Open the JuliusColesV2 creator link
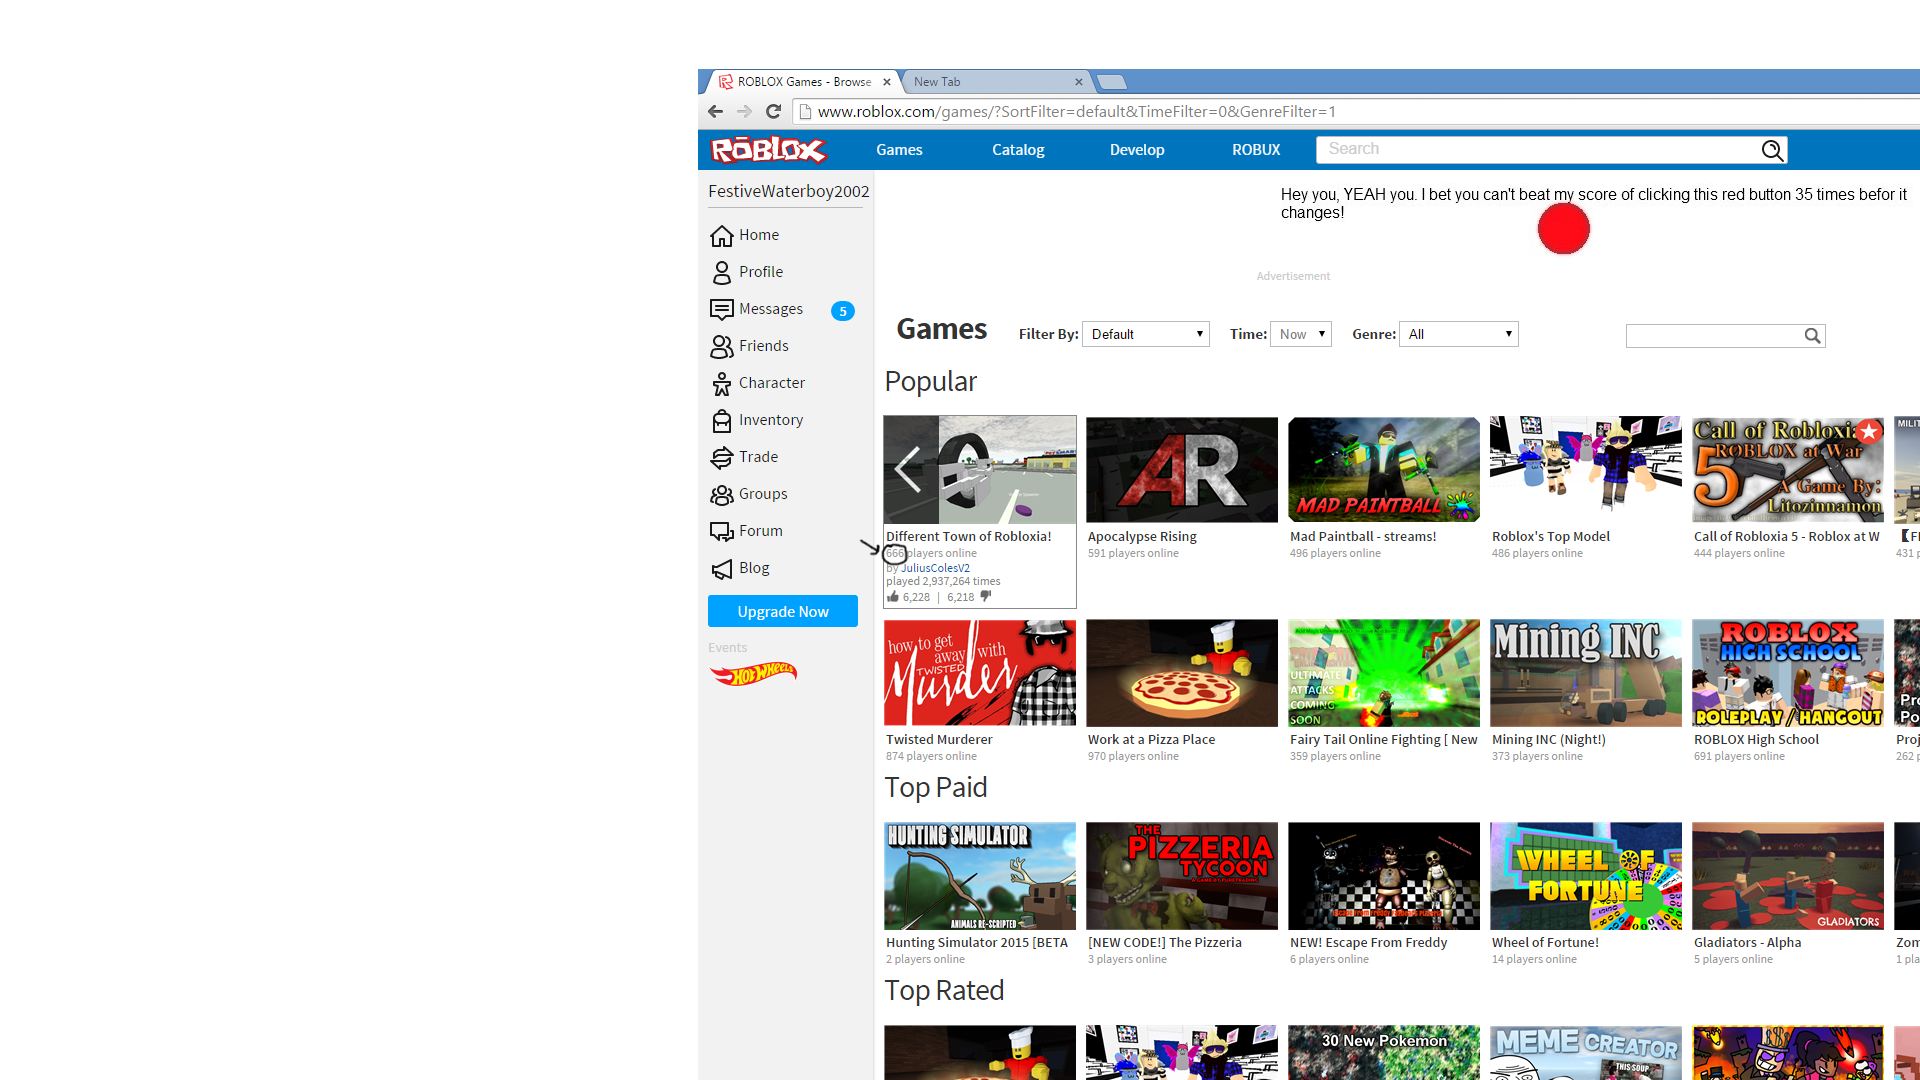The width and height of the screenshot is (1920, 1080). click(x=935, y=568)
